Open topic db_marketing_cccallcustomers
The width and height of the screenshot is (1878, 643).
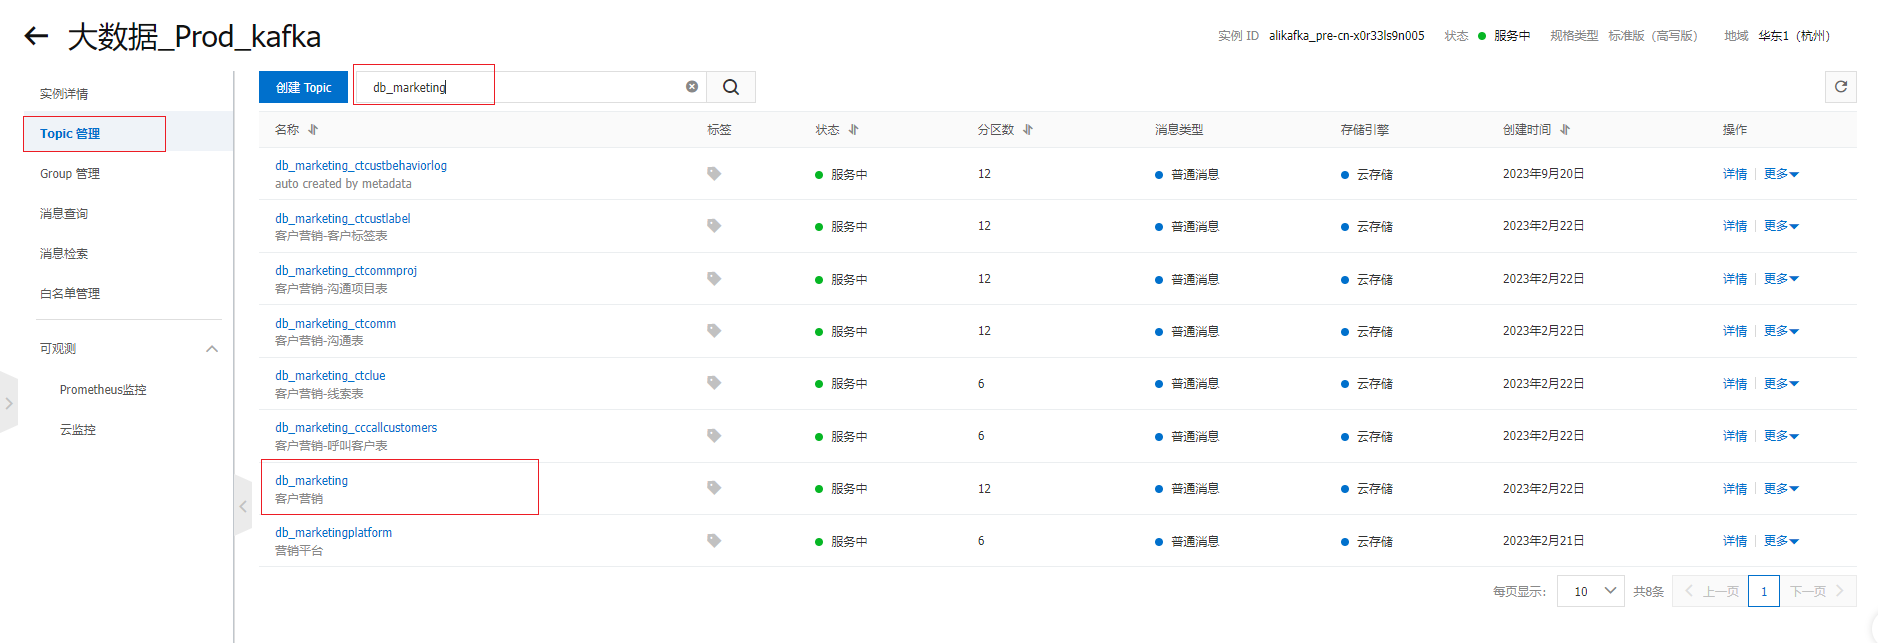tap(356, 428)
